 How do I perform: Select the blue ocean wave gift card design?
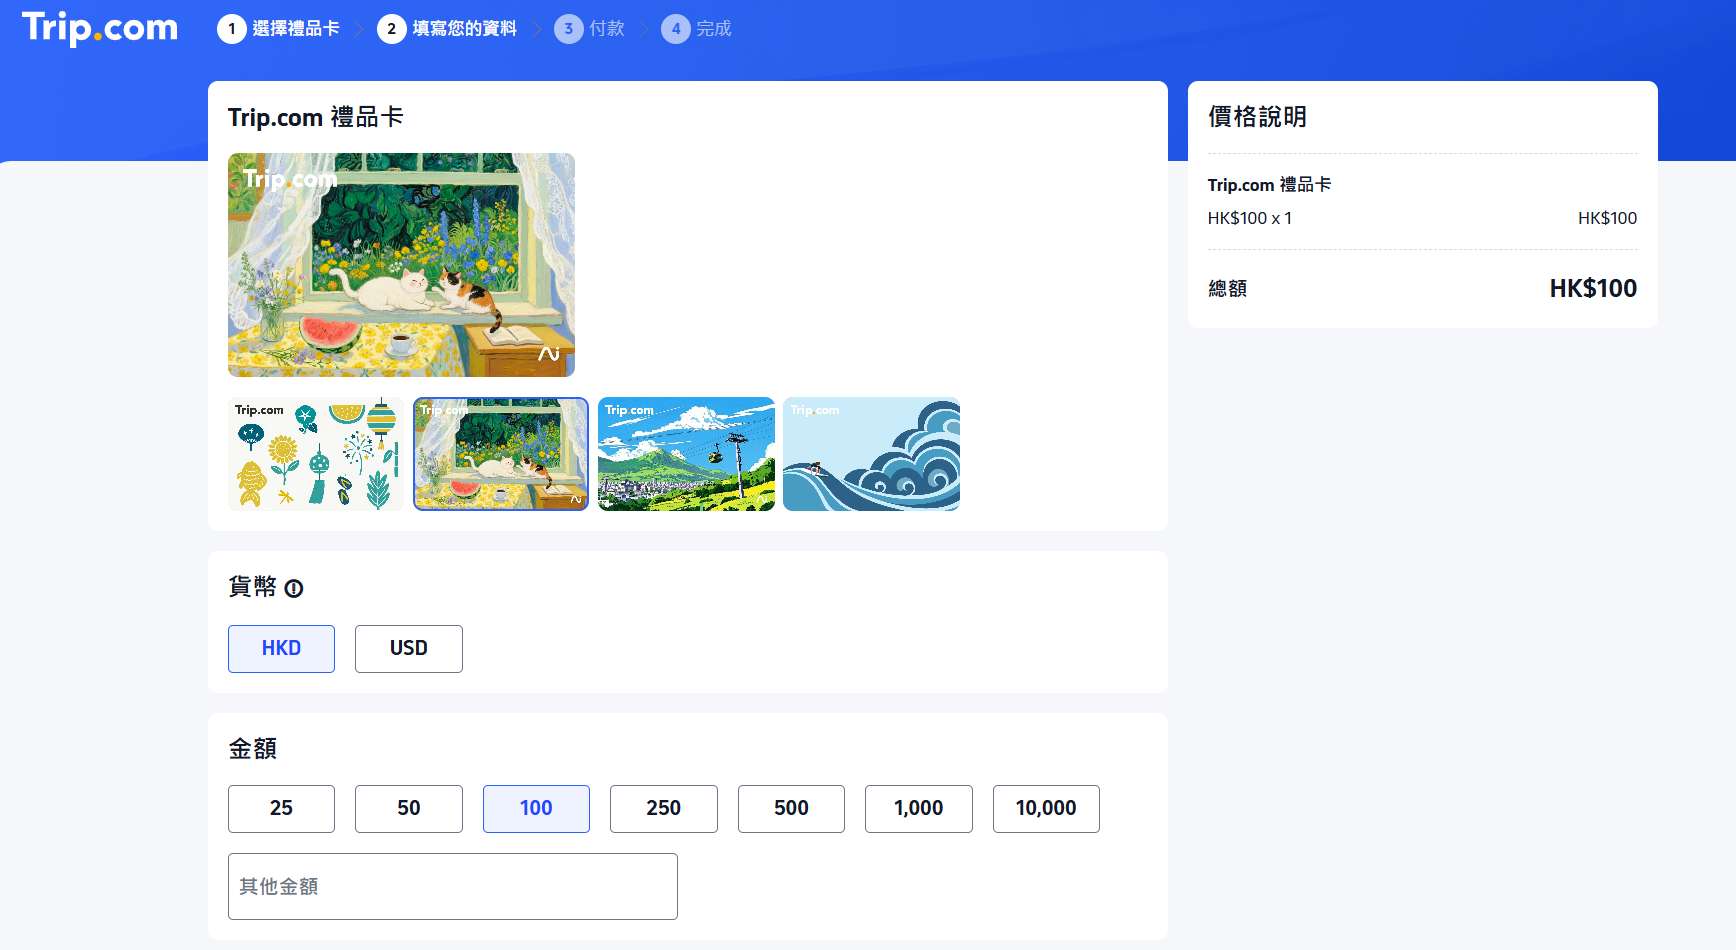click(870, 454)
